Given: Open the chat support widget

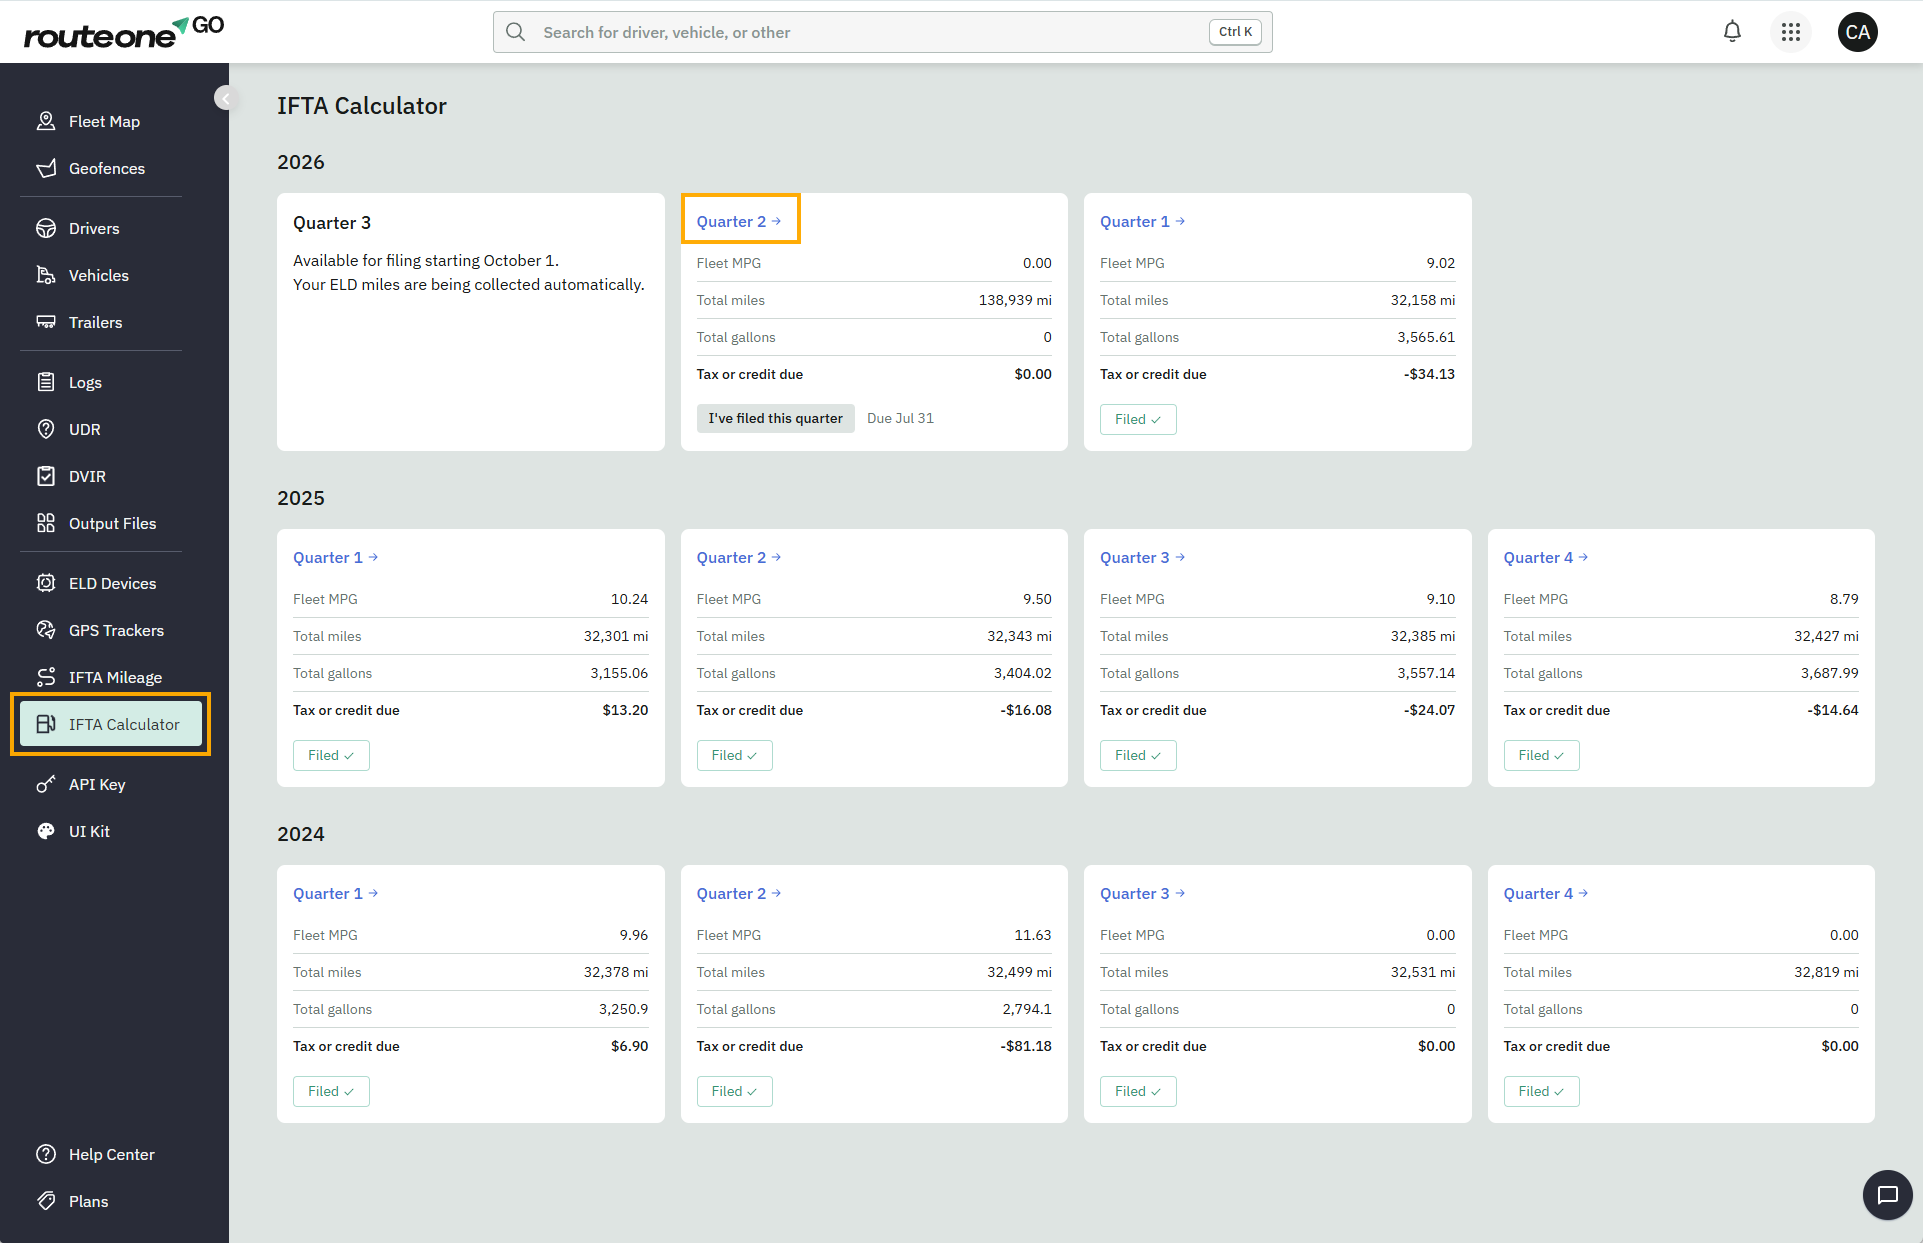Looking at the screenshot, I should [x=1887, y=1194].
